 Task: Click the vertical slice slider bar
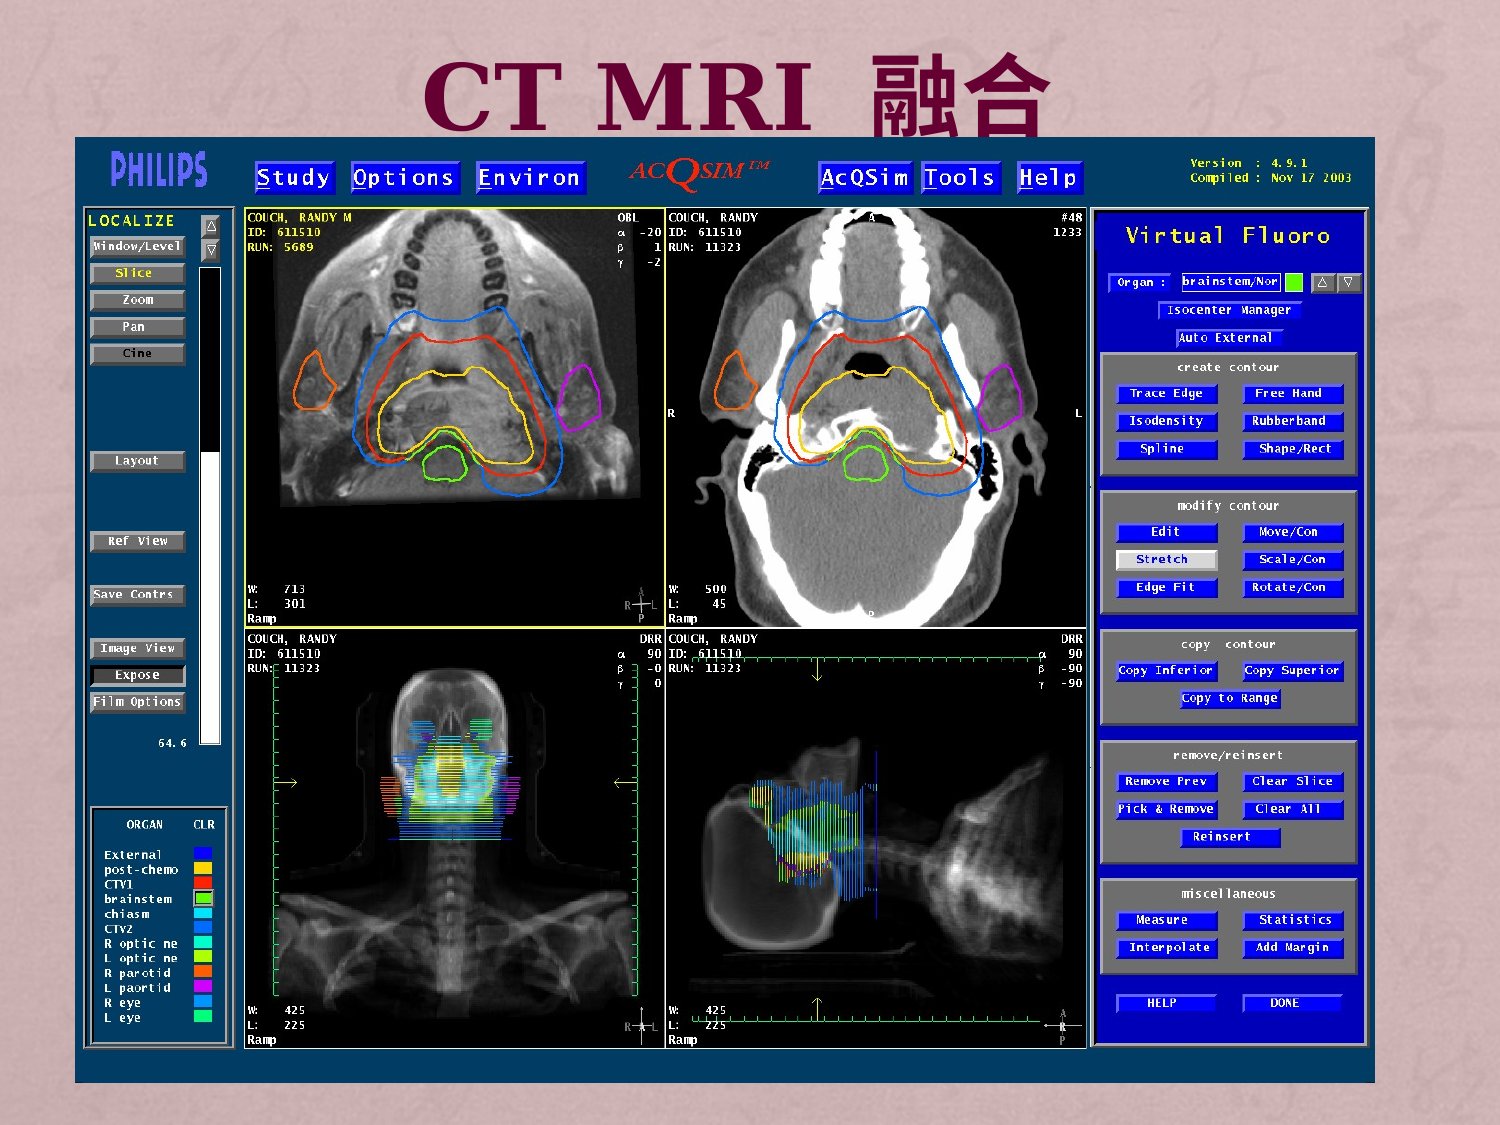tap(210, 505)
